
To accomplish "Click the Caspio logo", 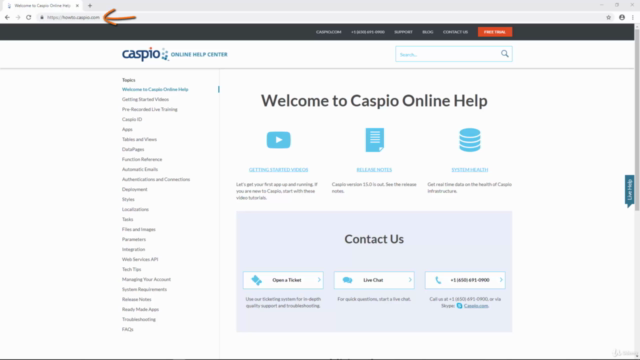I will (x=145, y=54).
